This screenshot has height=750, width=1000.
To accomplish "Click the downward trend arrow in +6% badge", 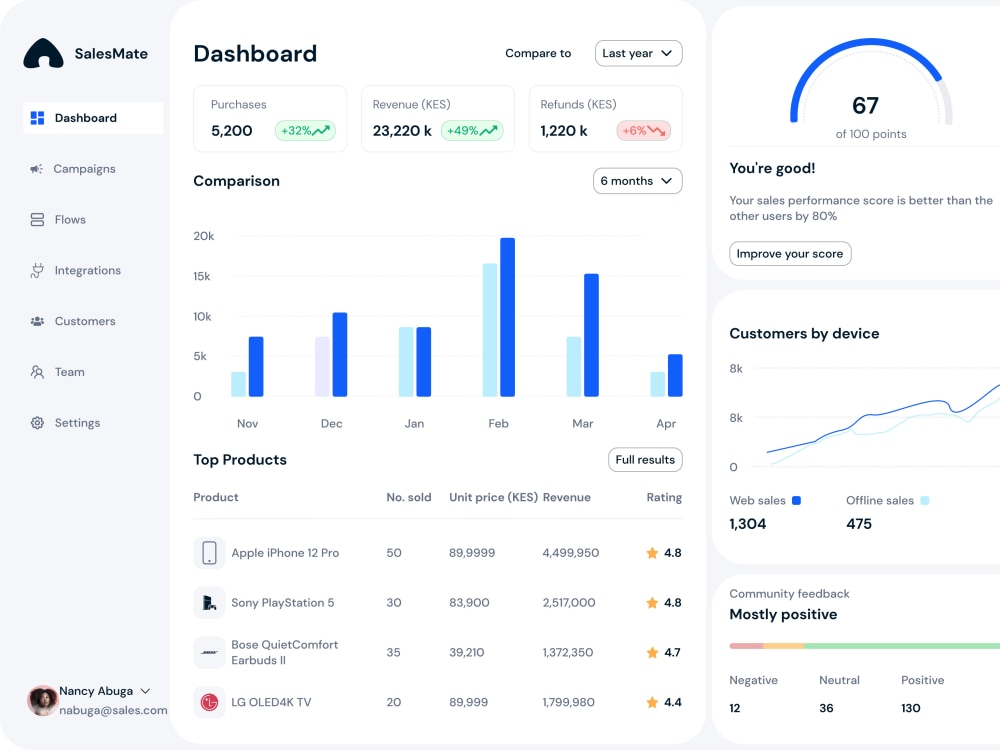I will (x=656, y=131).
